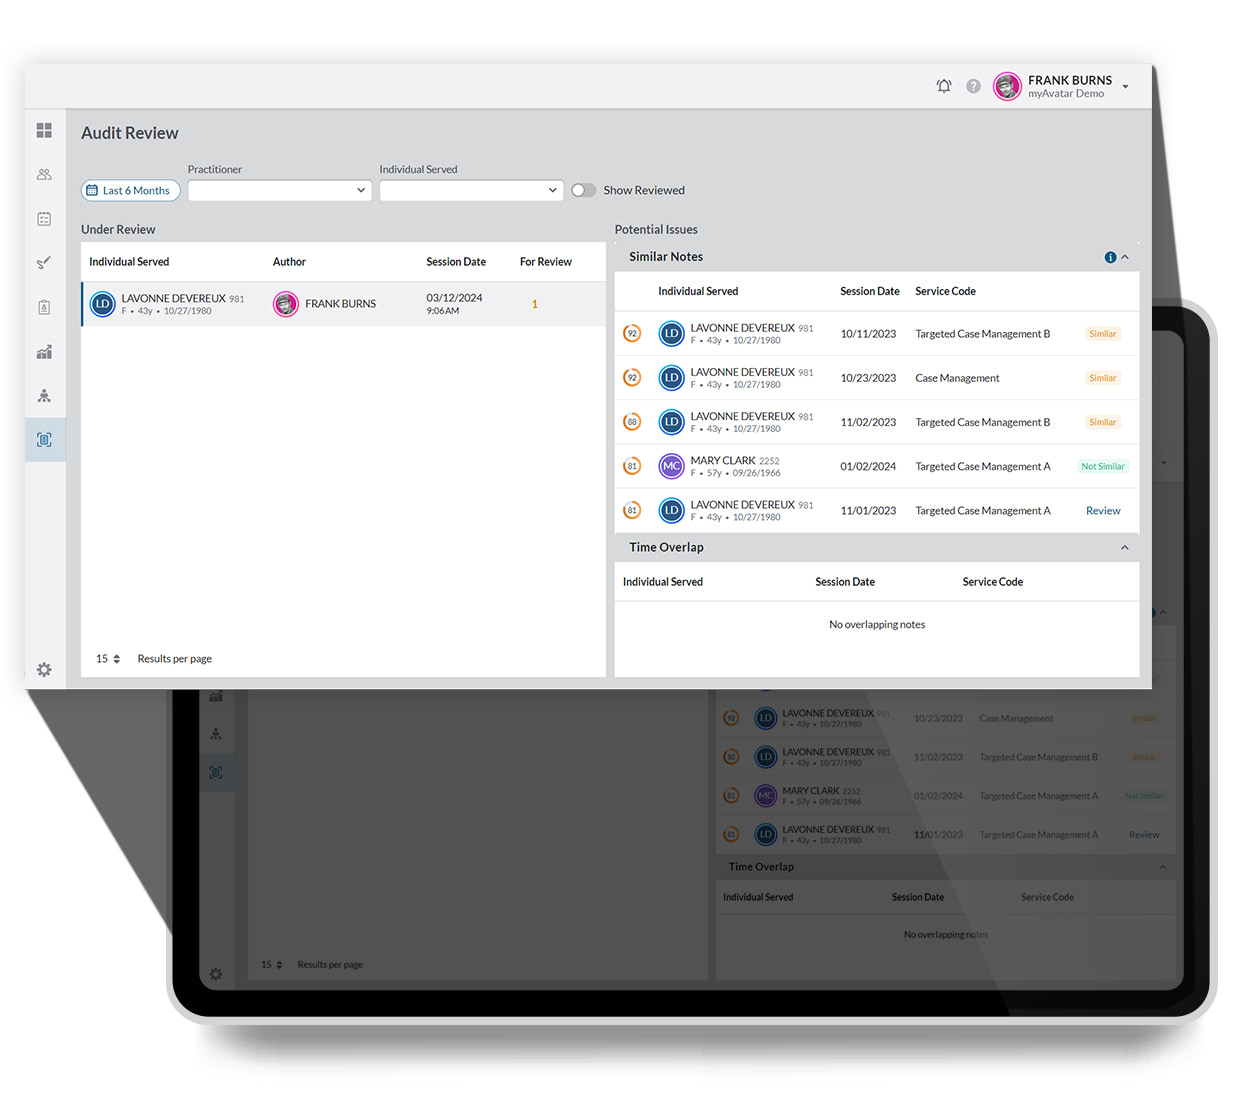The image size is (1250, 1101).
Task: Collapse the Time Overlap section
Action: (x=1124, y=547)
